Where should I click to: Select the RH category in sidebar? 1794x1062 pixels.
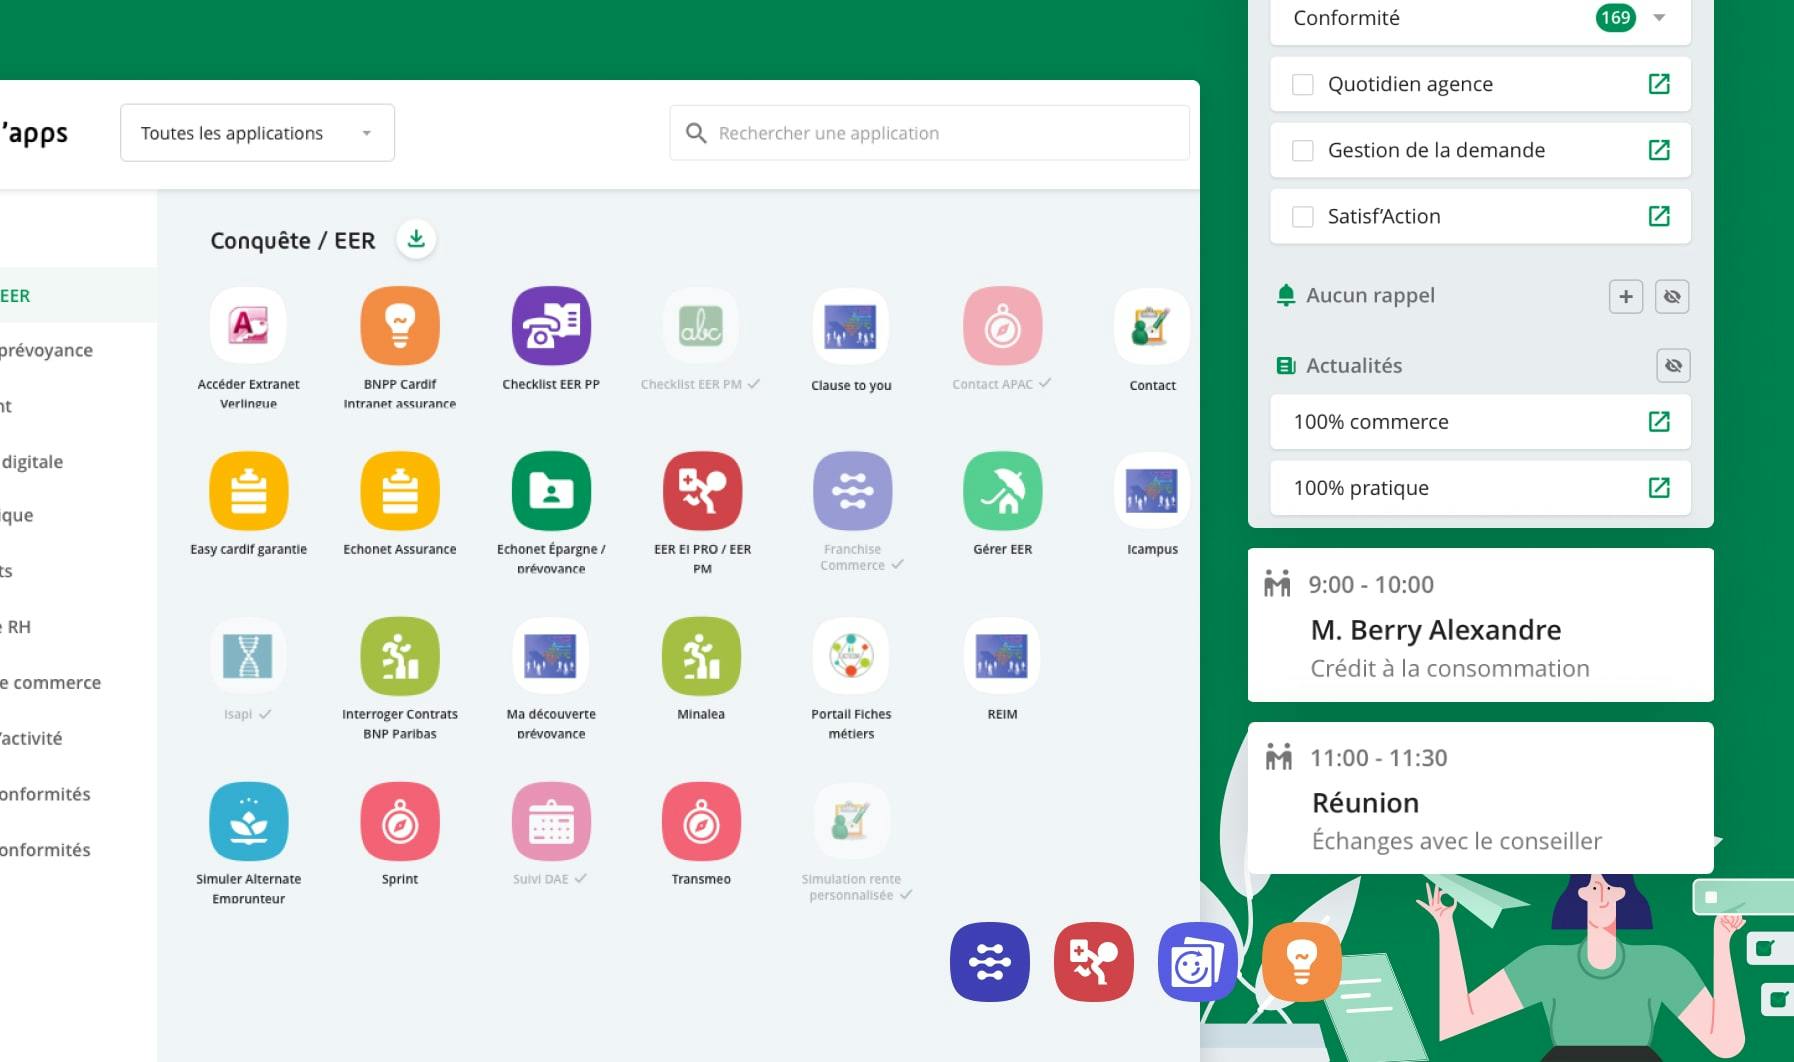point(17,627)
